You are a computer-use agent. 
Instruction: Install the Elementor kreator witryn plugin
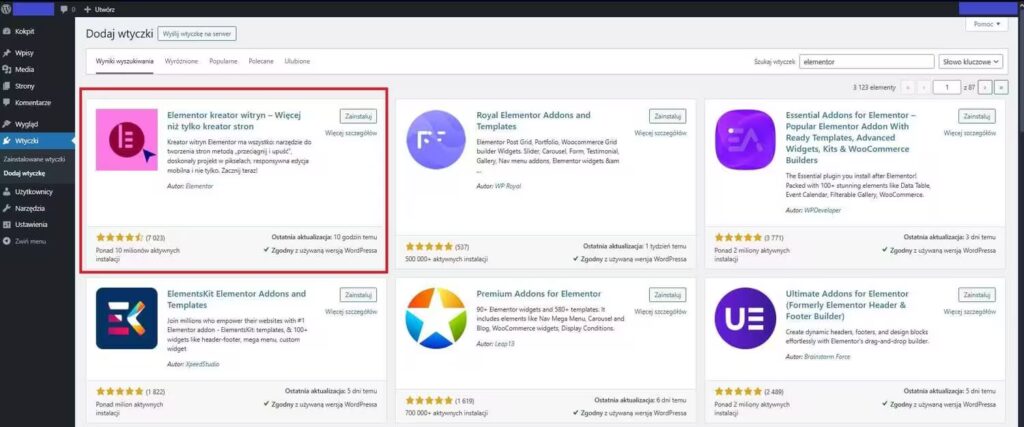(x=358, y=116)
